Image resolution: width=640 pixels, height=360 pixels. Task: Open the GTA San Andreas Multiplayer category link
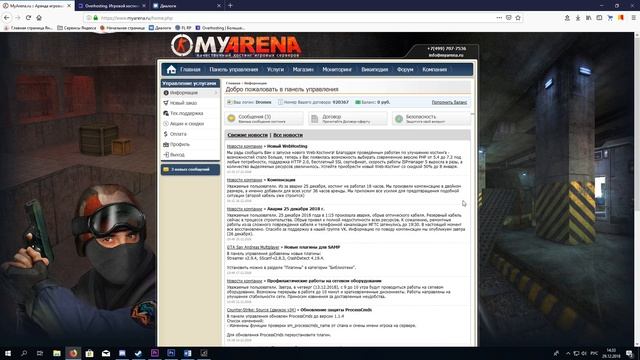click(253, 247)
